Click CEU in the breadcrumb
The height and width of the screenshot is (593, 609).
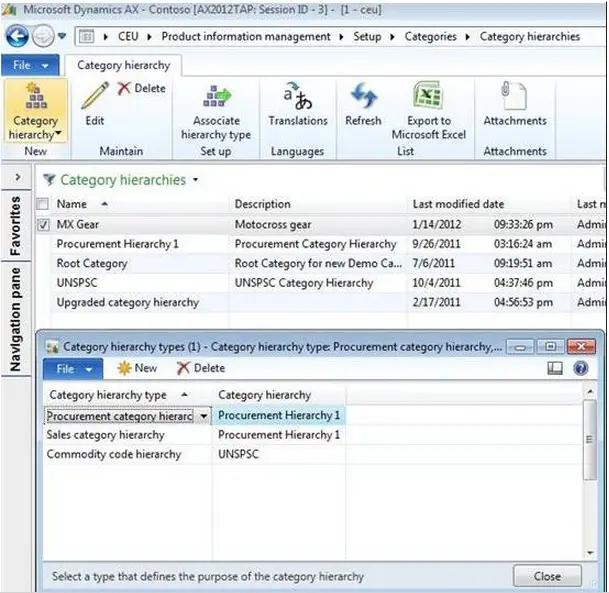tap(128, 37)
